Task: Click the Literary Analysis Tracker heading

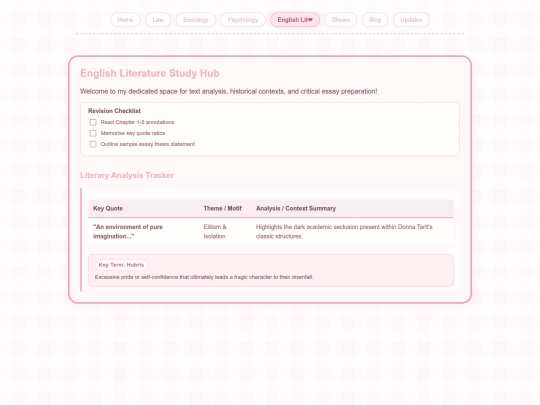Action: tap(127, 175)
